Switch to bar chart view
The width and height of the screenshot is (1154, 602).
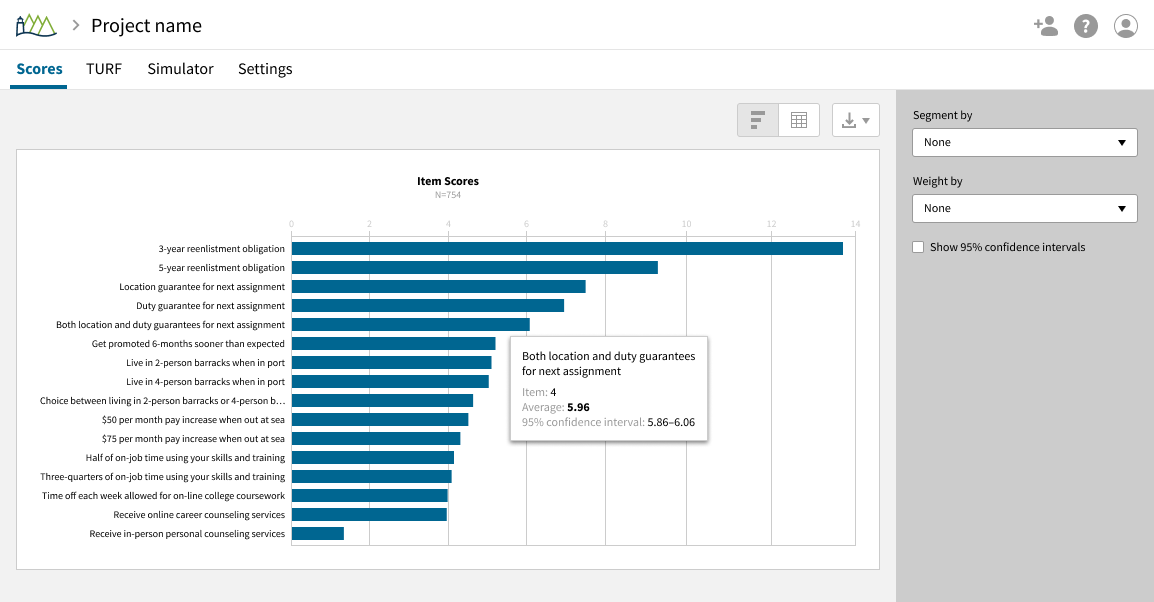tap(758, 120)
